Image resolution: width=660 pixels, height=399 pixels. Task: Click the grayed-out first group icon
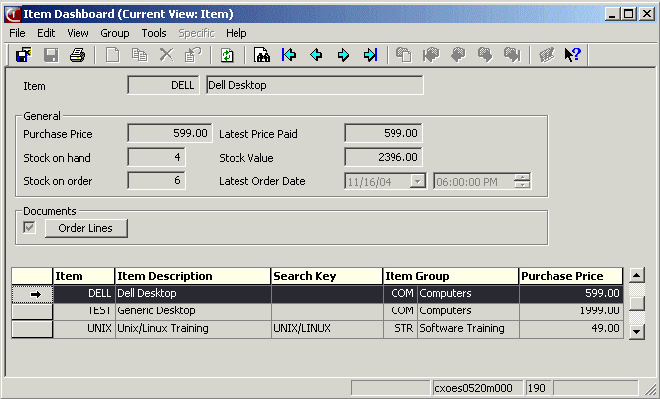(x=431, y=55)
